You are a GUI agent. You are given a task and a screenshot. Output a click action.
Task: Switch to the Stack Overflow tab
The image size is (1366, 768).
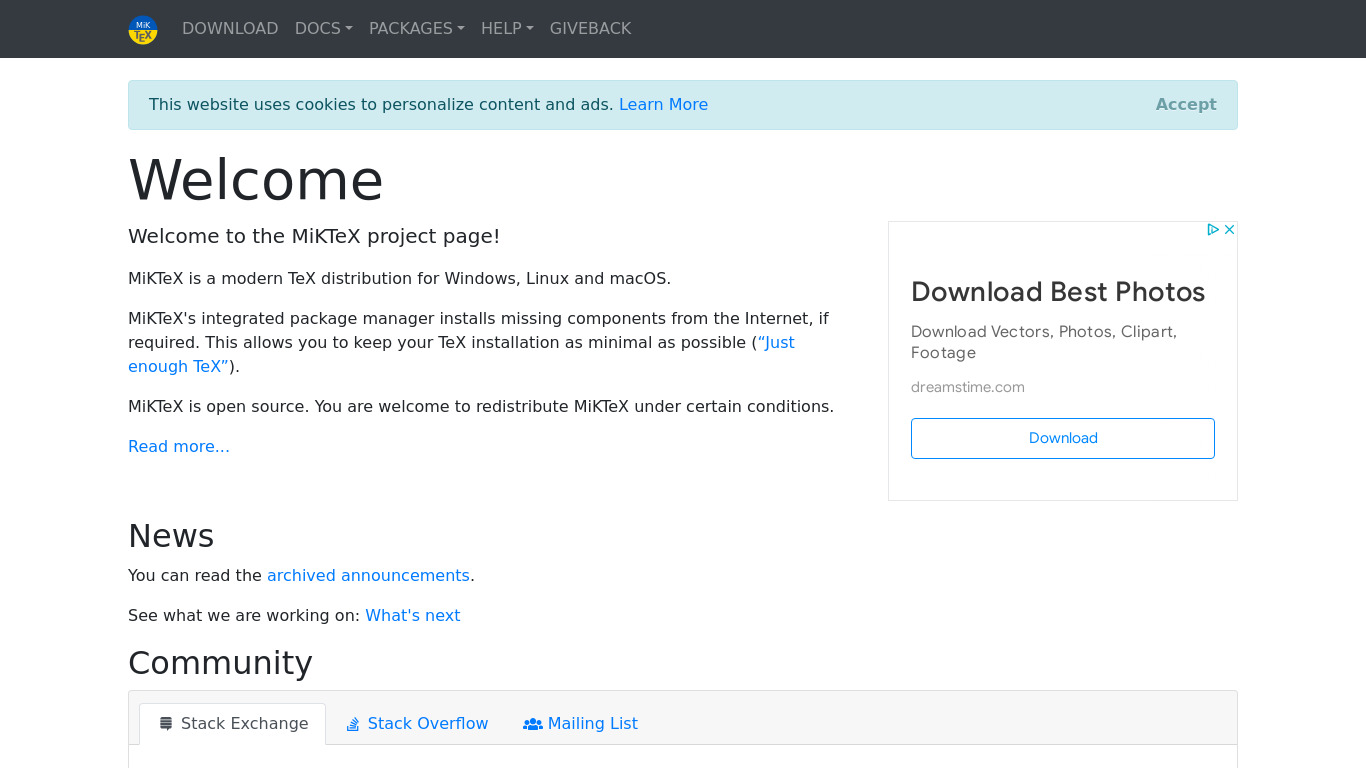click(417, 723)
